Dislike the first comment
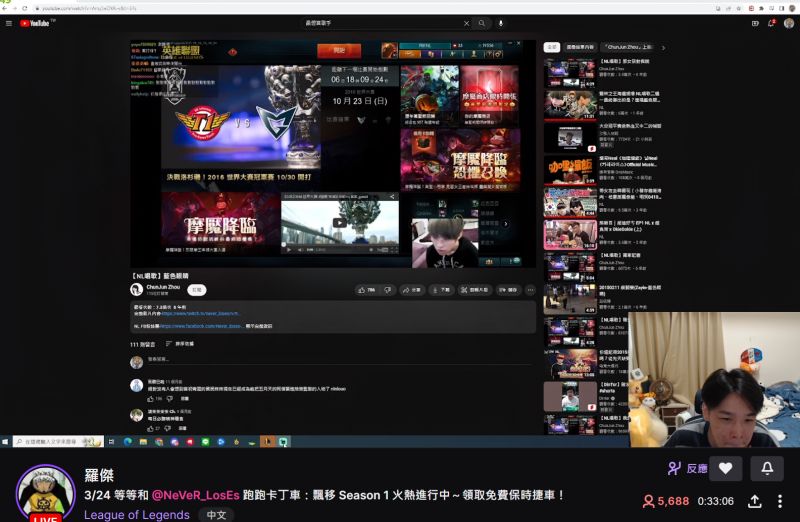 170,399
